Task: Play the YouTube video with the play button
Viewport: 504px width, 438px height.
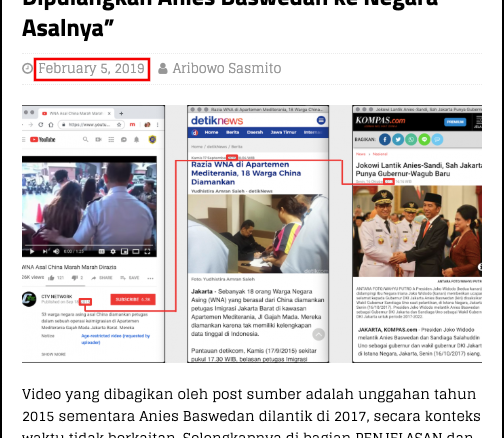Action: click(32, 252)
